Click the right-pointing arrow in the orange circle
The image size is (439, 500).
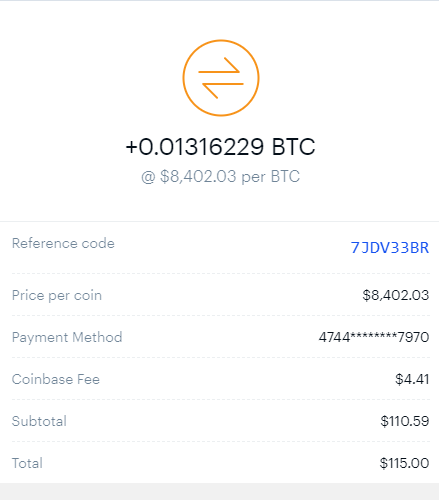click(219, 68)
